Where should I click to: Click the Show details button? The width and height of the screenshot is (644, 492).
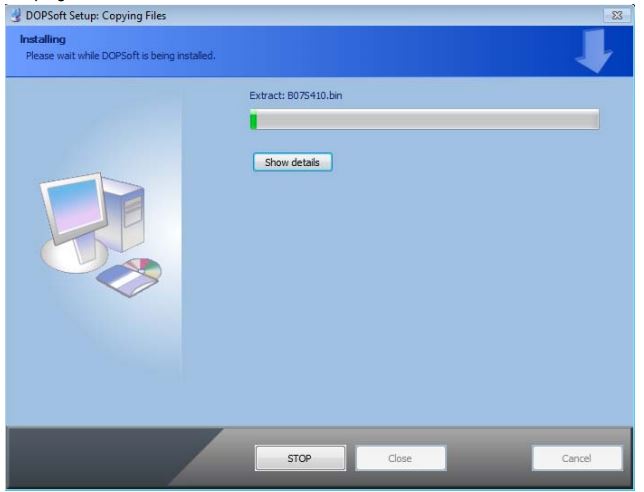click(292, 162)
